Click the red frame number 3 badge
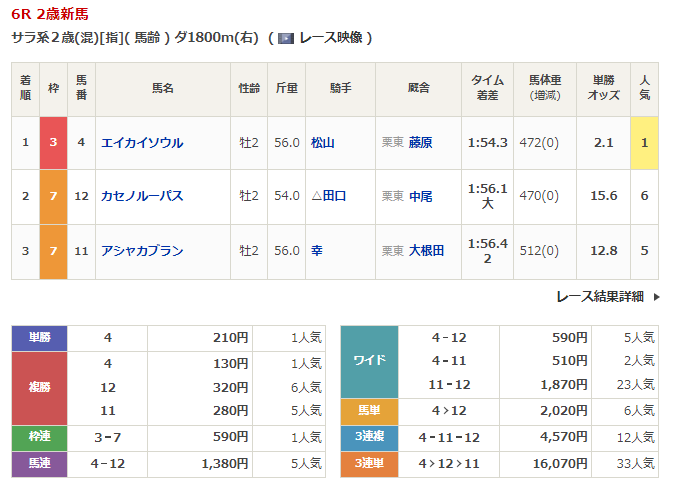Screen dimensions: 675x485 [53, 143]
